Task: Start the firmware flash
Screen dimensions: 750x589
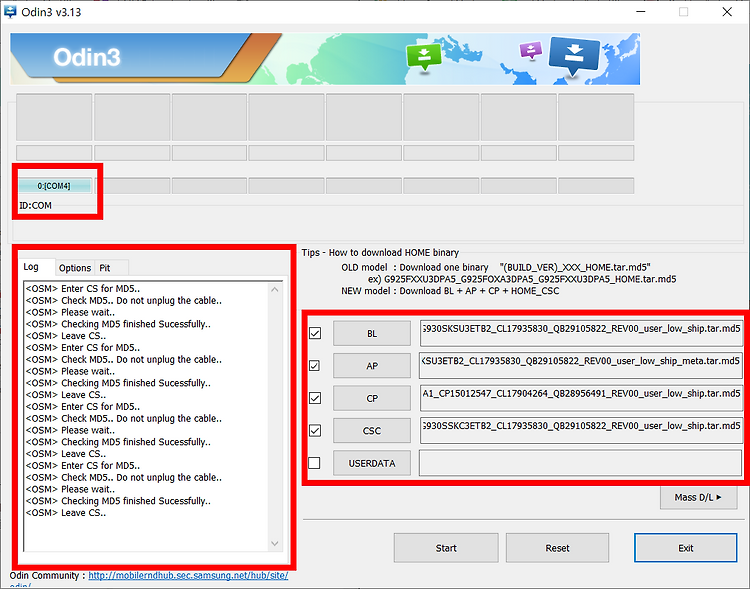Action: 446,548
